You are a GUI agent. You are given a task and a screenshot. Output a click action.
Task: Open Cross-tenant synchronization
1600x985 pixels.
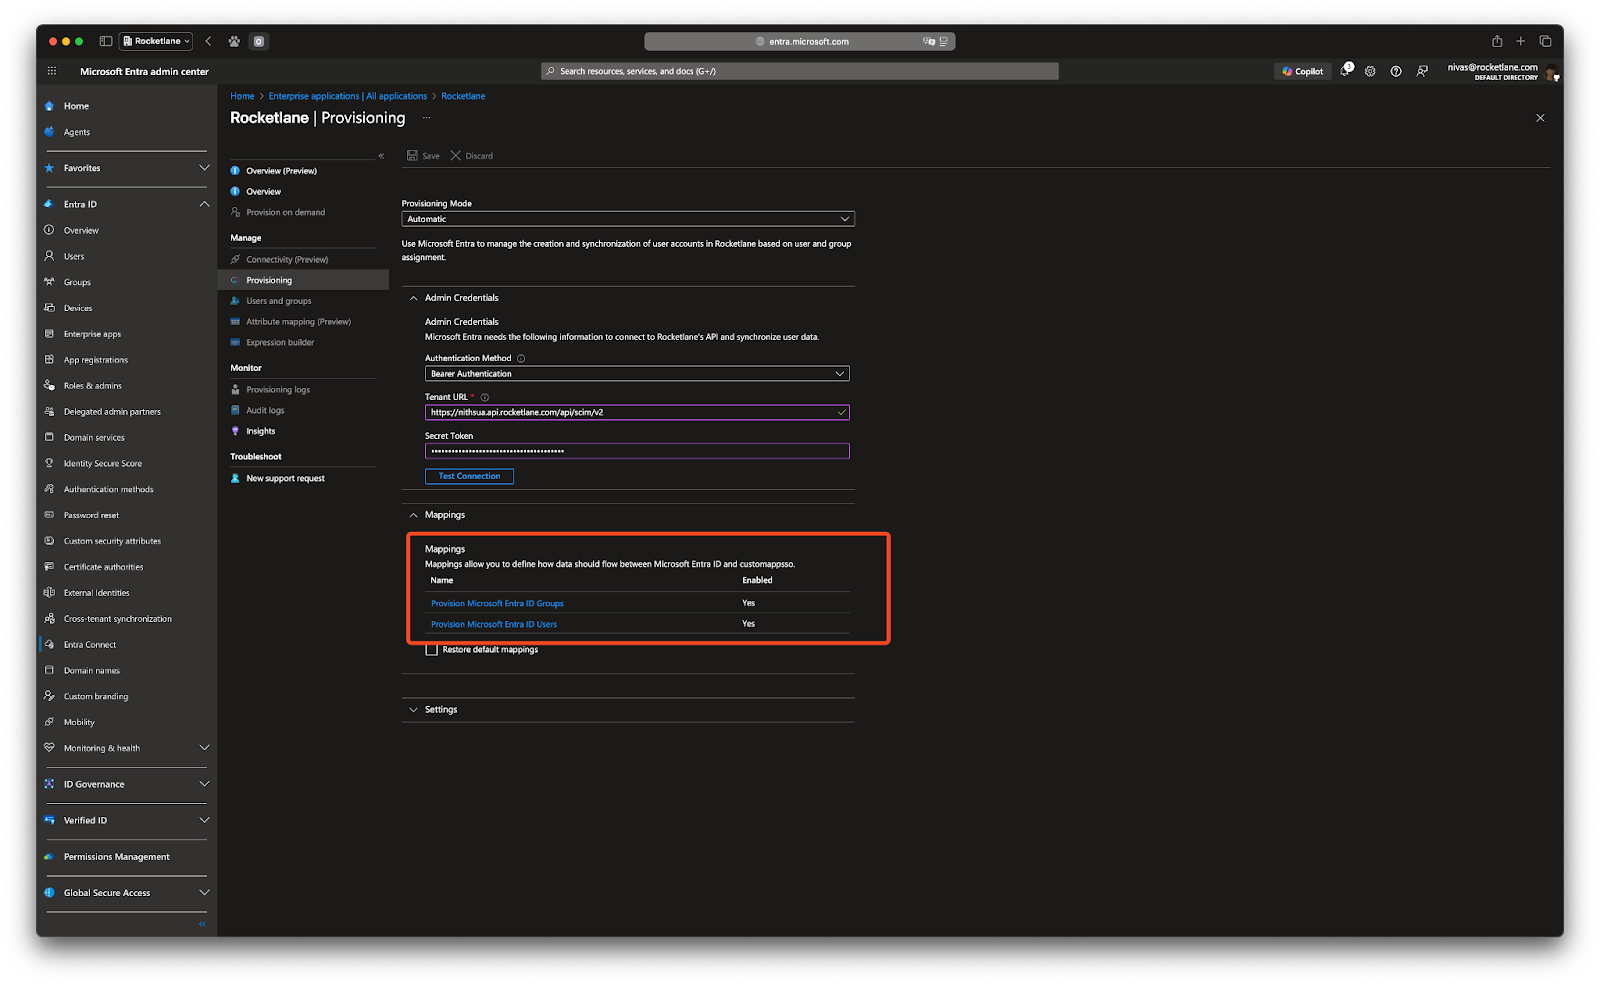(118, 619)
